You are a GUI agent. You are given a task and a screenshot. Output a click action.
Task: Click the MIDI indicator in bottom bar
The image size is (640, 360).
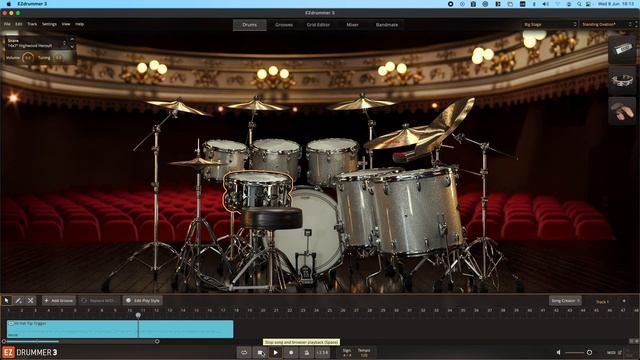pos(613,352)
